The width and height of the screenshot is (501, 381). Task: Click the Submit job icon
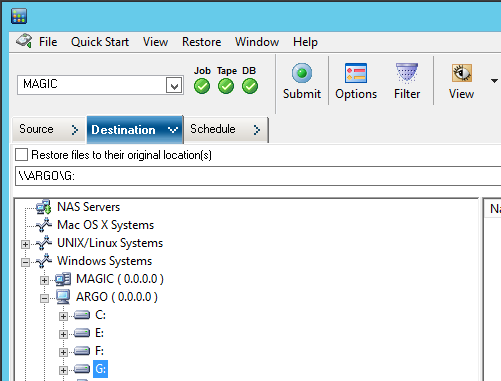point(302,73)
